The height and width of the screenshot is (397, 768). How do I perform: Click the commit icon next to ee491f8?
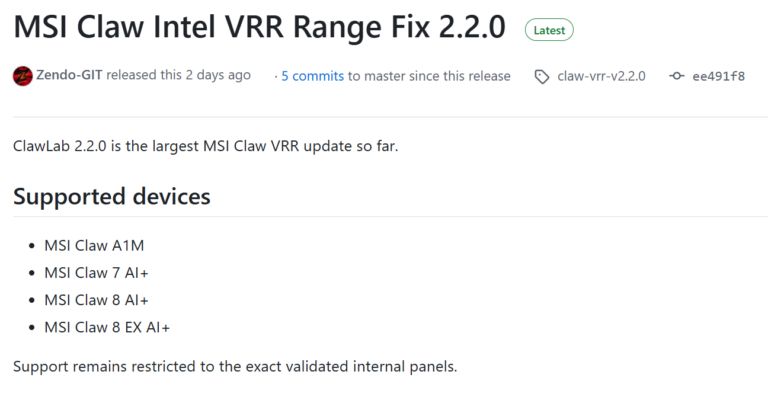(676, 76)
